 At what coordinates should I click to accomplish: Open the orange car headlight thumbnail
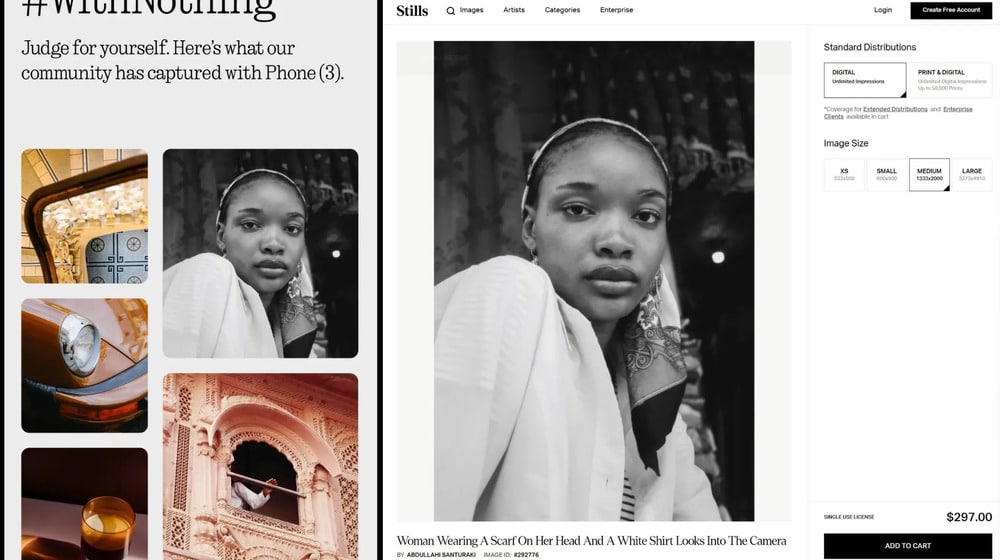[x=84, y=365]
